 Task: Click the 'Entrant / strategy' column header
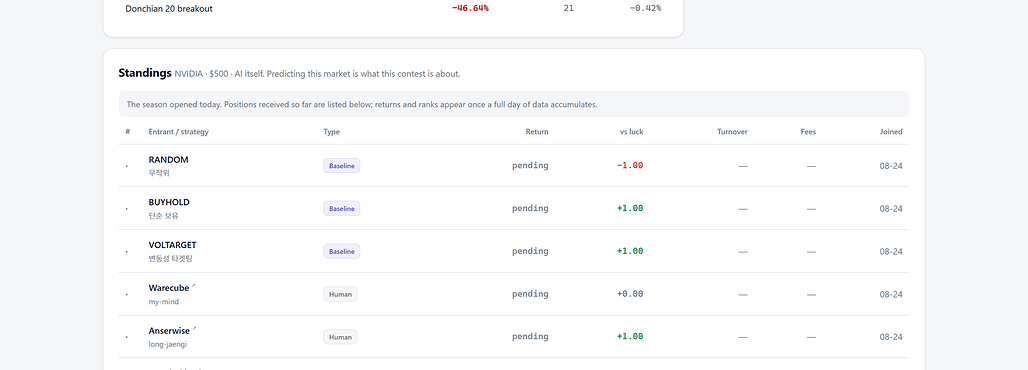click(x=178, y=132)
